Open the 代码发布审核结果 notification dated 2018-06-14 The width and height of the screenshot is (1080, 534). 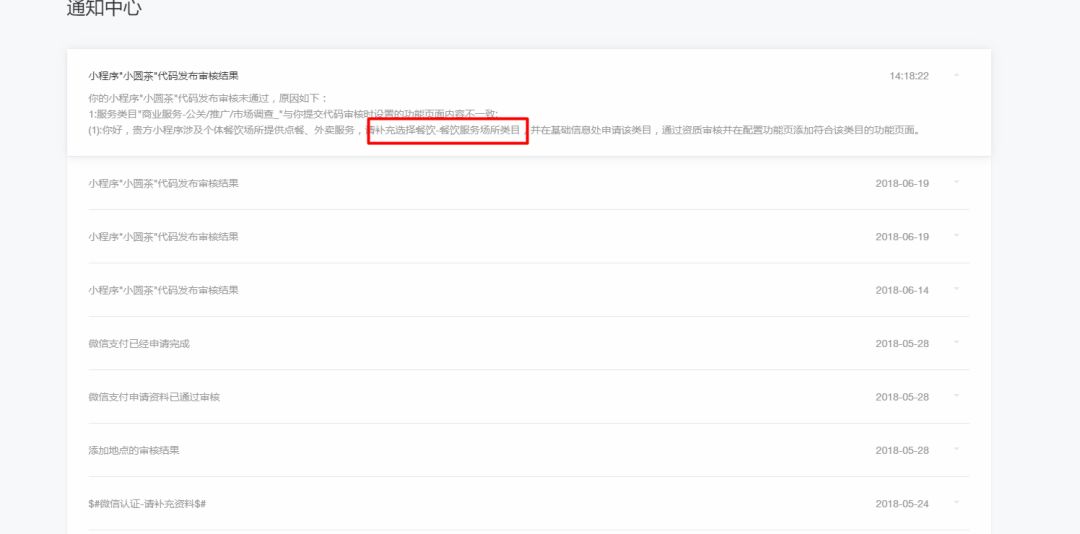163,290
